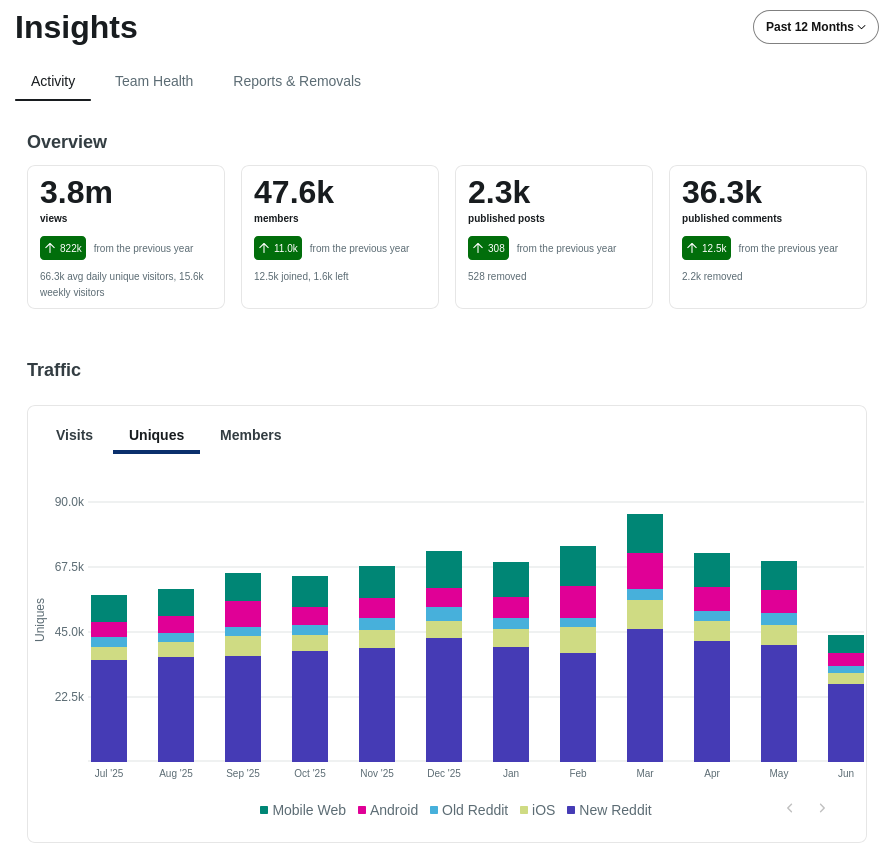
Task: Click the 36.3k published comments figure
Action: pyautogui.click(x=722, y=192)
